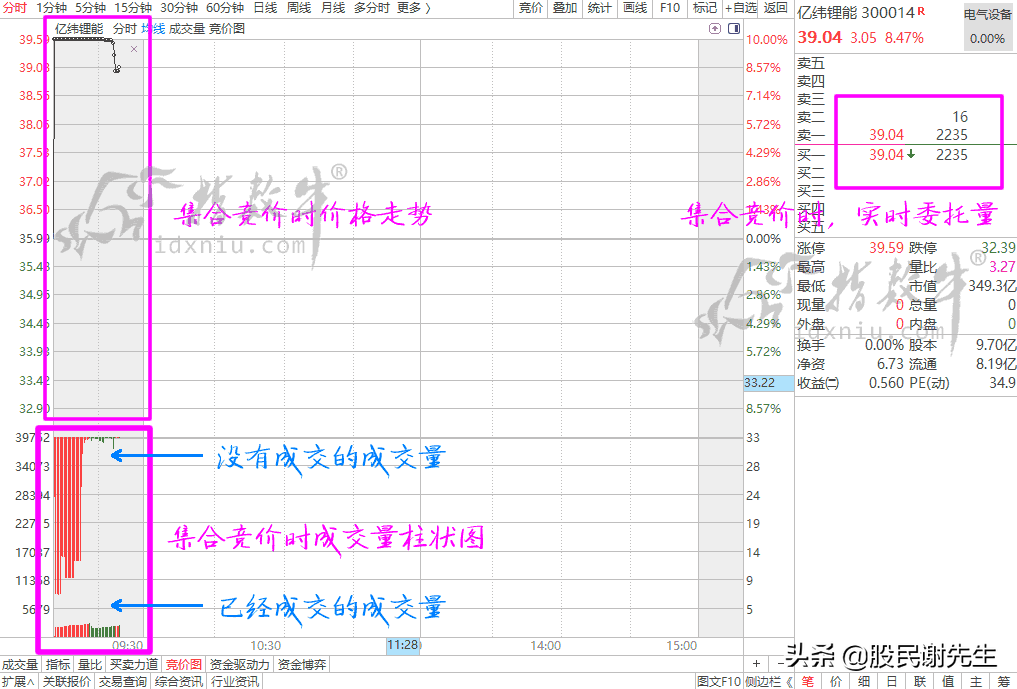Viewport: 1017px width, 689px height.
Task: Select the 主 sidebar tab
Action: [x=975, y=681]
